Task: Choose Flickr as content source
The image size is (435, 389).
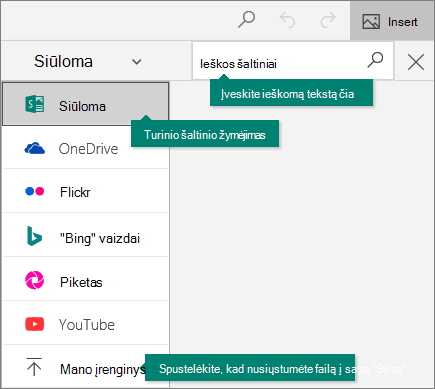Action: click(x=86, y=191)
